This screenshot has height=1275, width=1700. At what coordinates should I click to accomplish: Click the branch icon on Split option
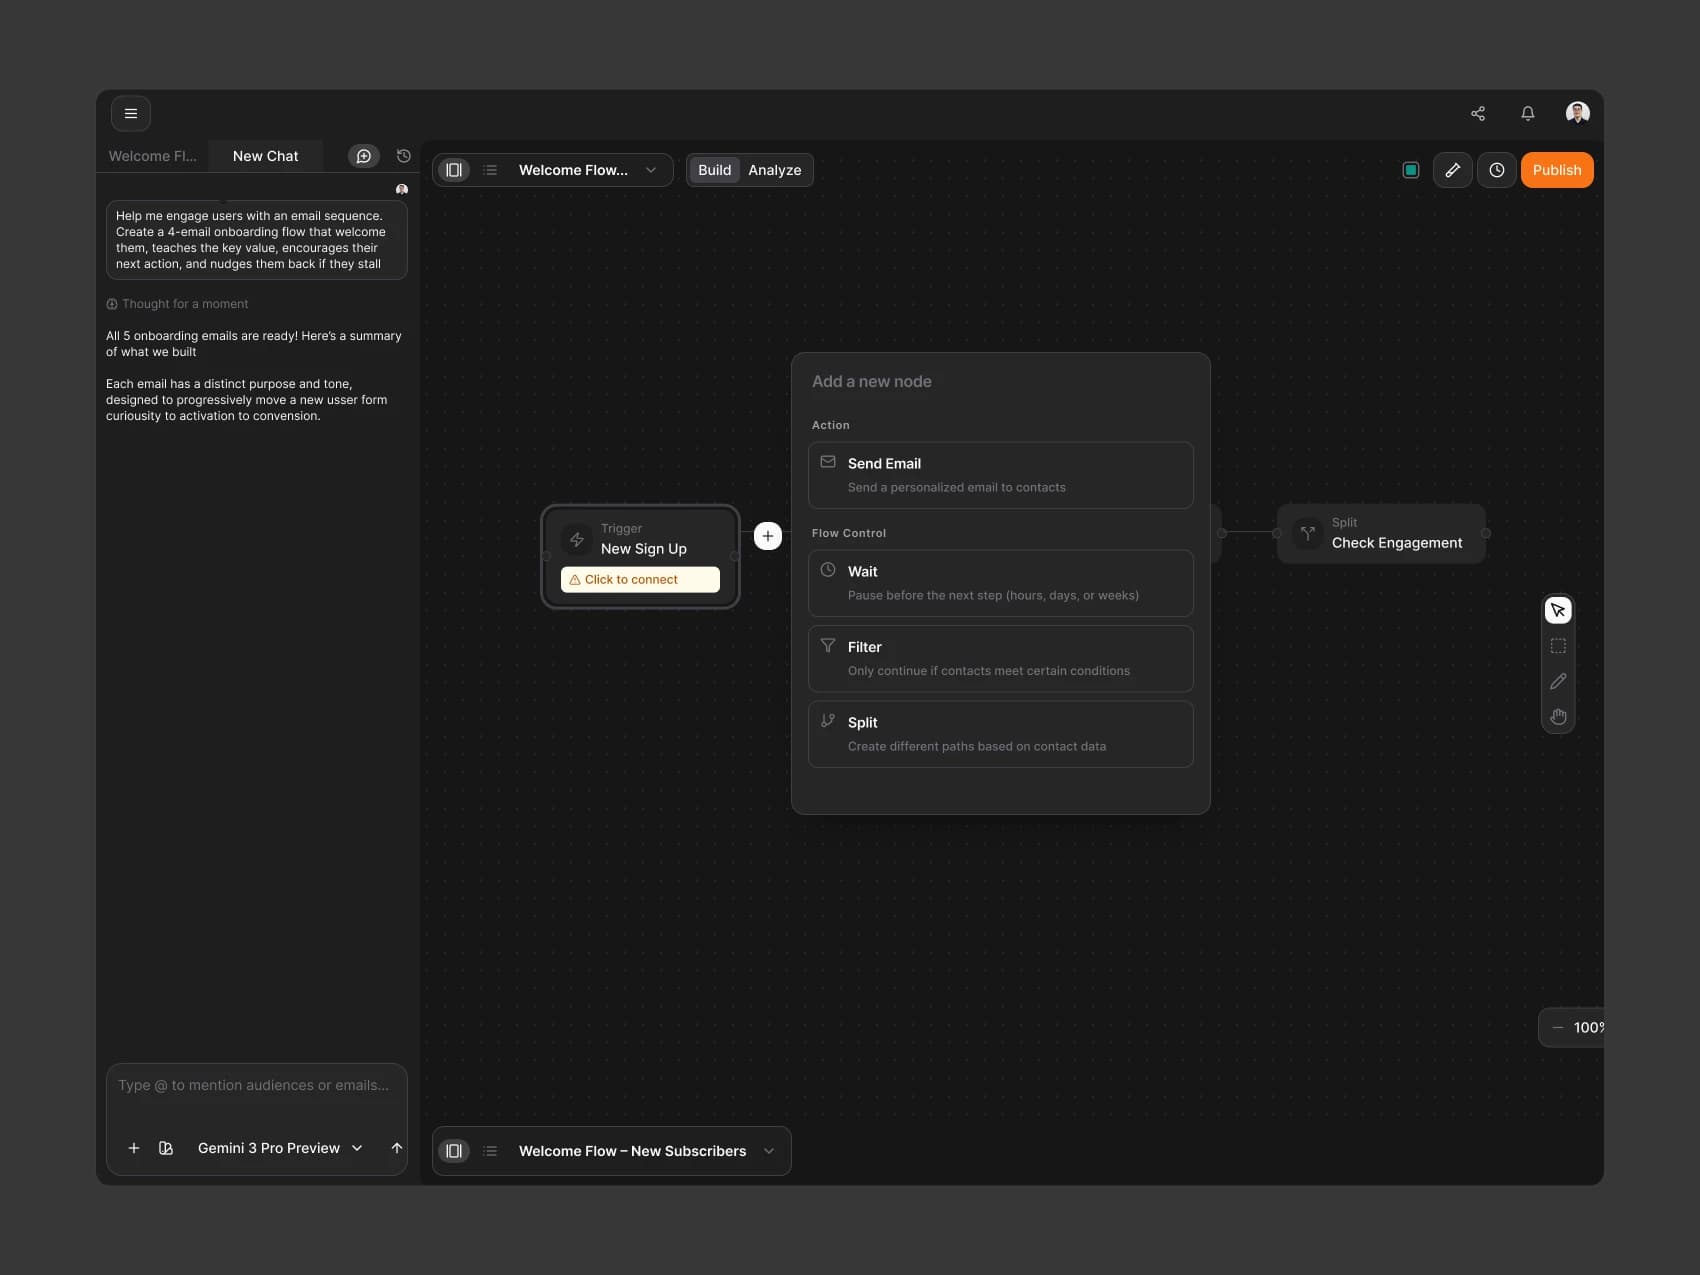coord(828,721)
